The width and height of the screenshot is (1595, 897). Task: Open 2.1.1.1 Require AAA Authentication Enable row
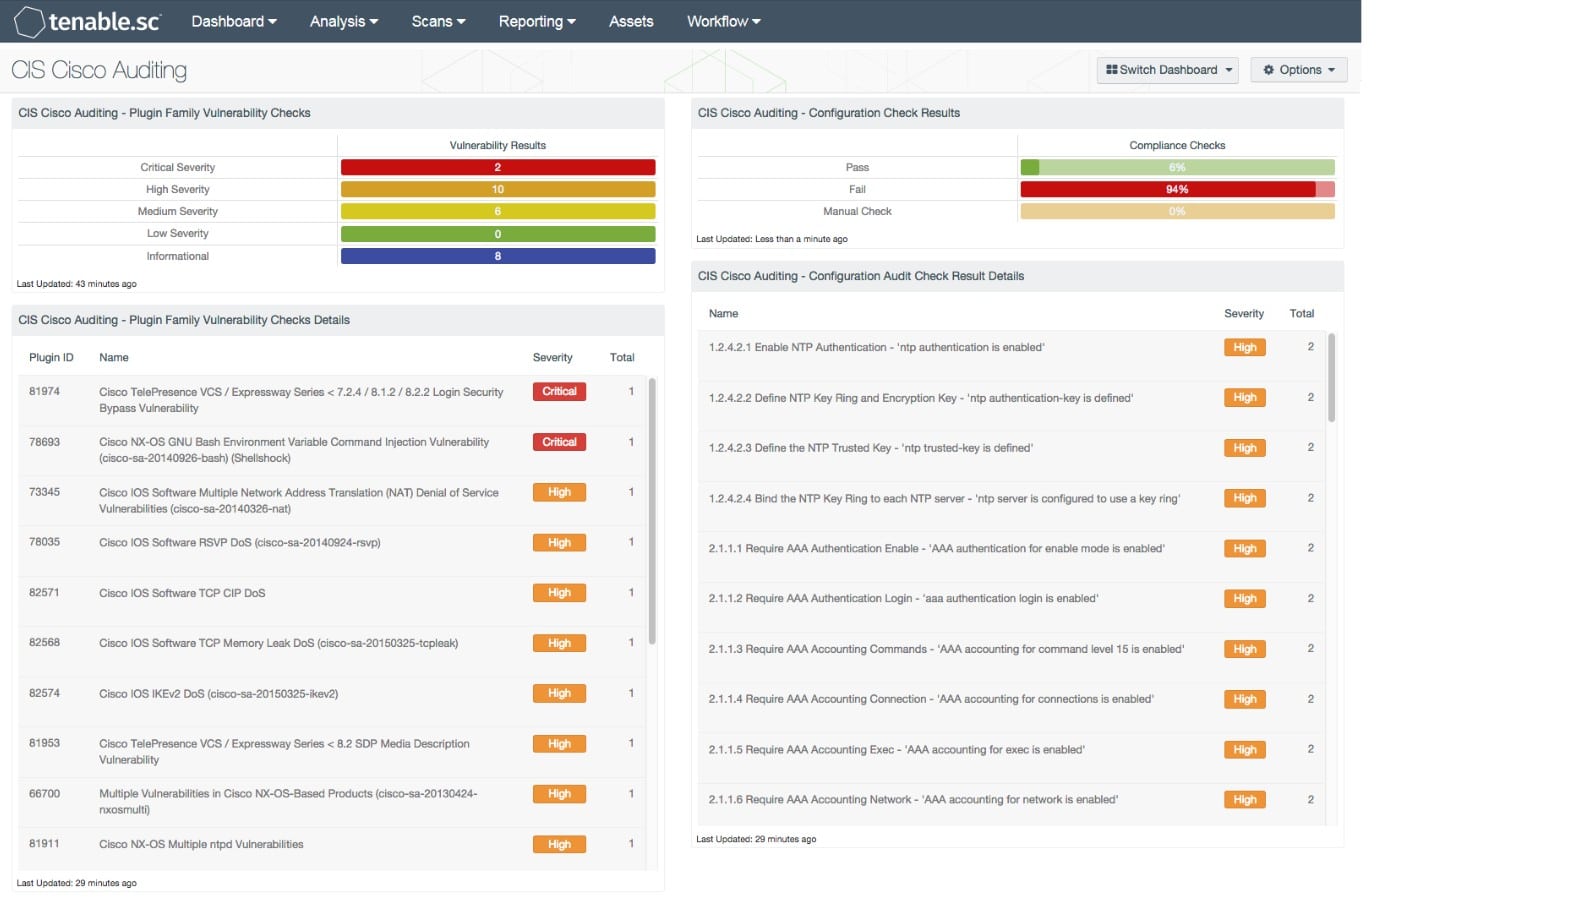[1010, 556]
